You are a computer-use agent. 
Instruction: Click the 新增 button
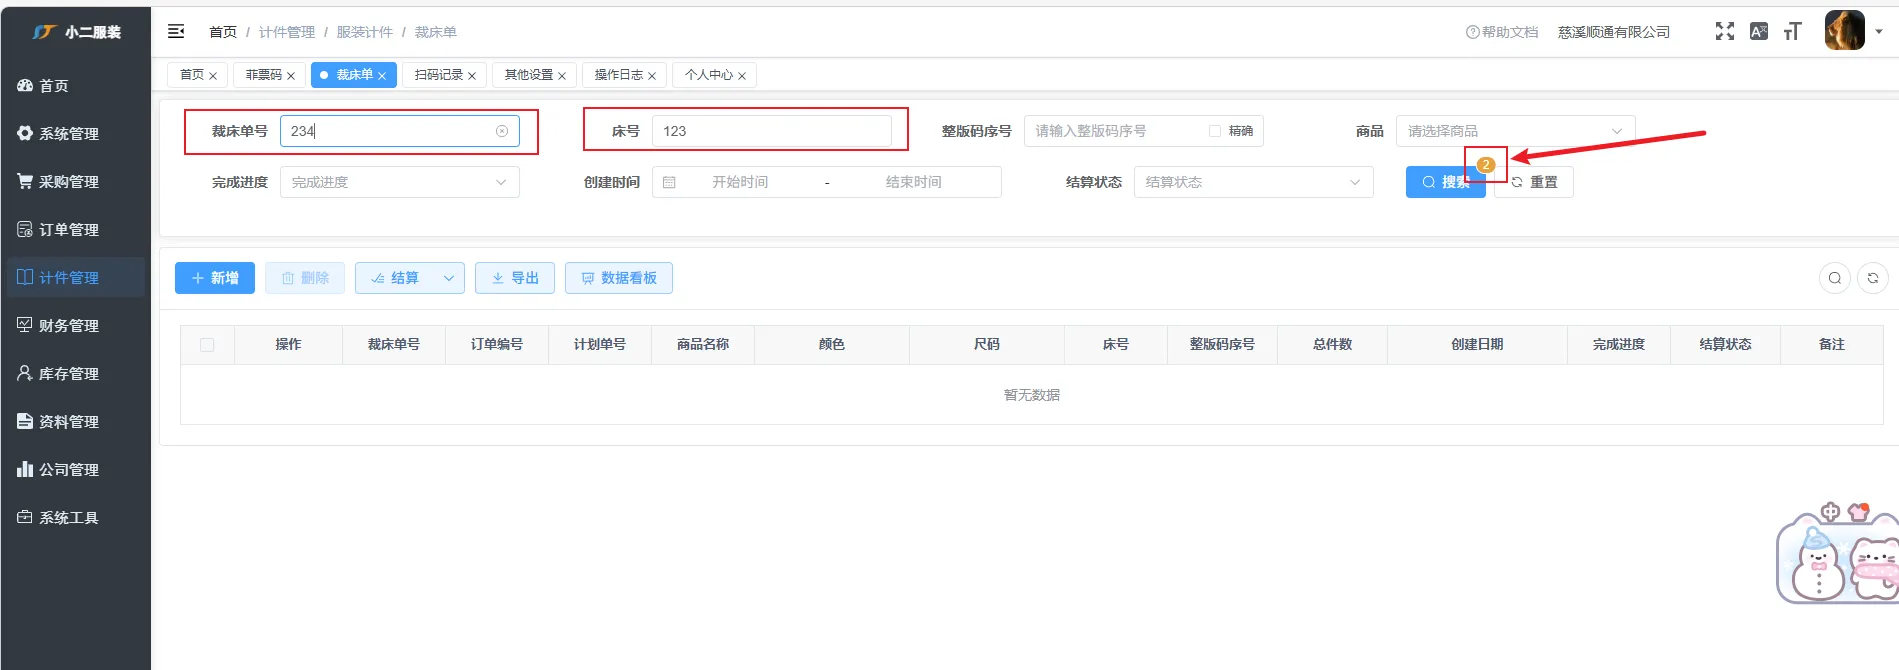point(215,278)
